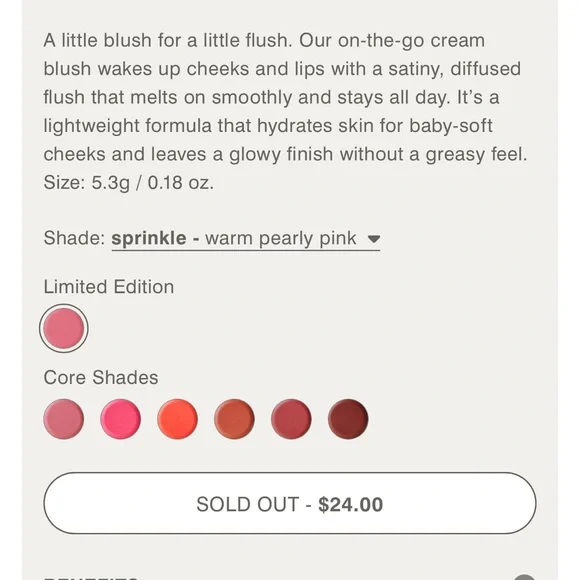The image size is (580, 580).
Task: Click the bold sprinkle shade name
Action: point(149,239)
